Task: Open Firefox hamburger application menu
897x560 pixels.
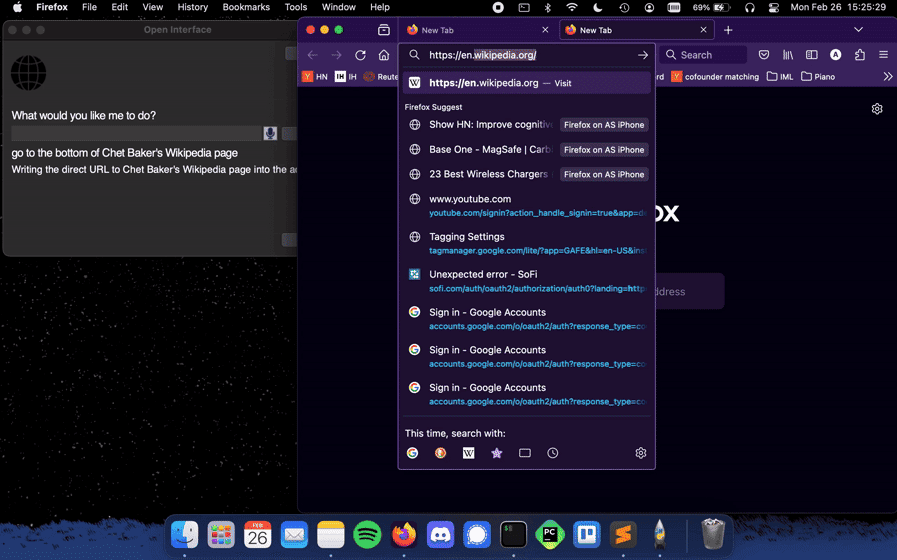Action: 883,55
